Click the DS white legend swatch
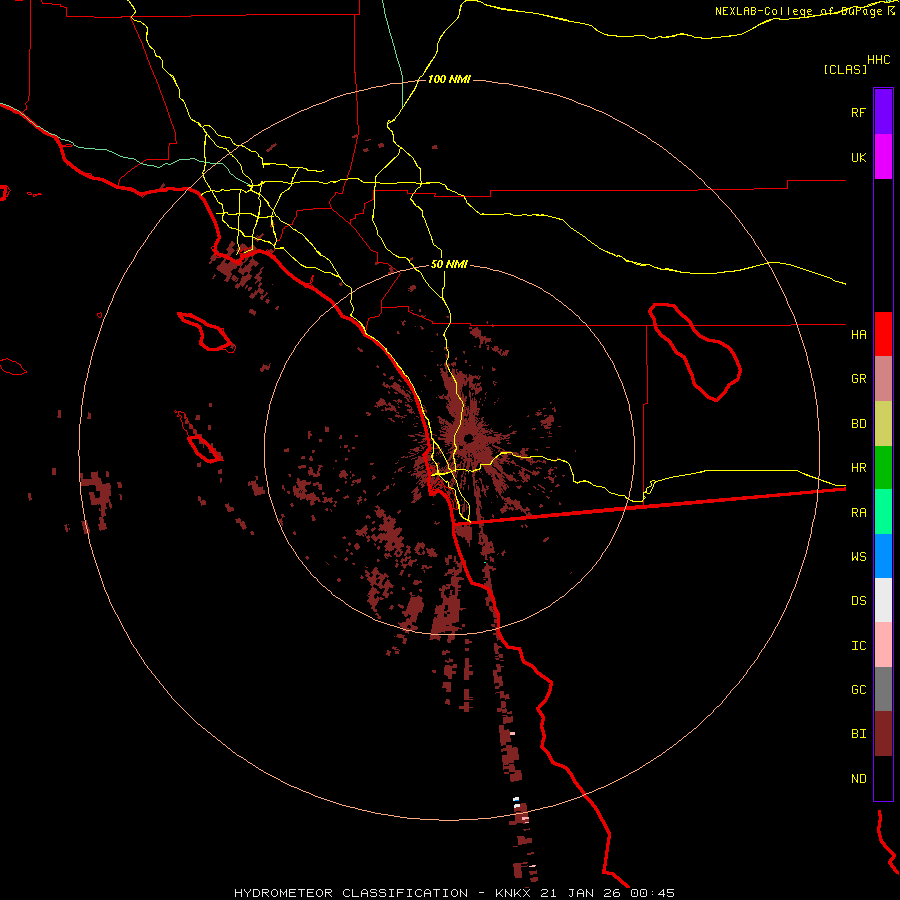This screenshot has height=900, width=900. click(x=883, y=600)
